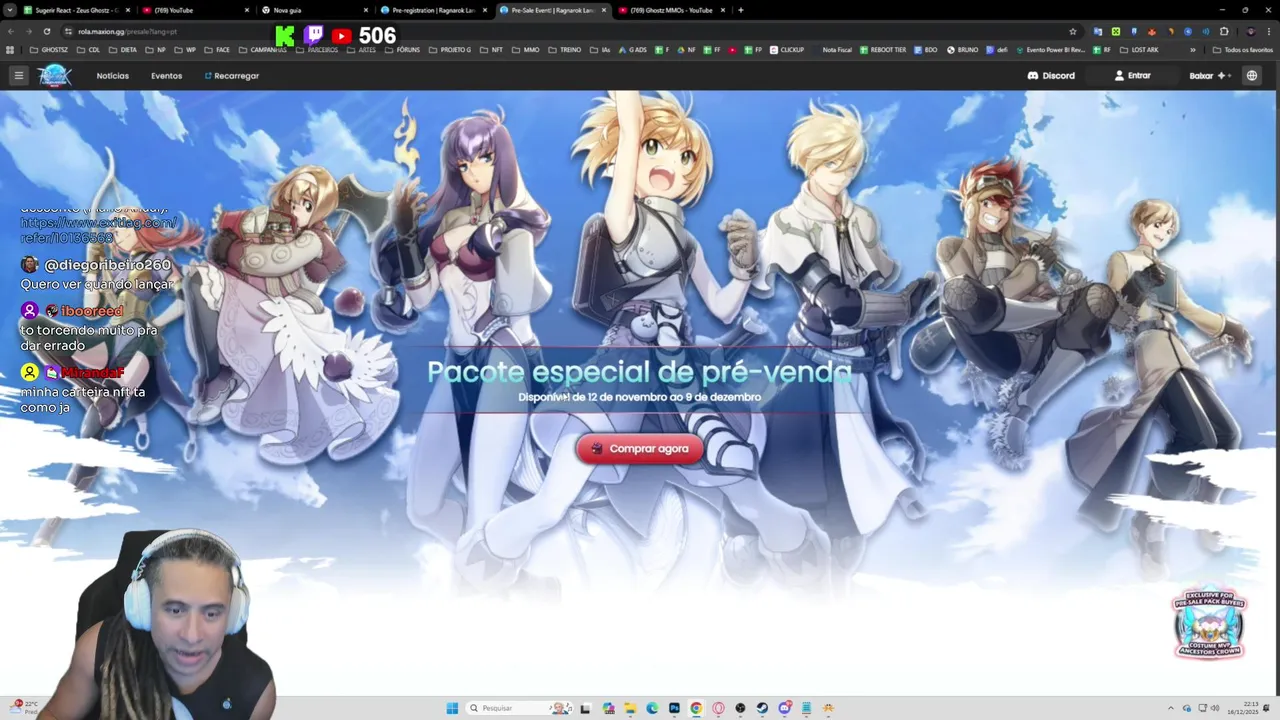Switch to (769) Ghostz MMOs YouTube tab
Viewport: 1280px width, 720px height.
(671, 10)
